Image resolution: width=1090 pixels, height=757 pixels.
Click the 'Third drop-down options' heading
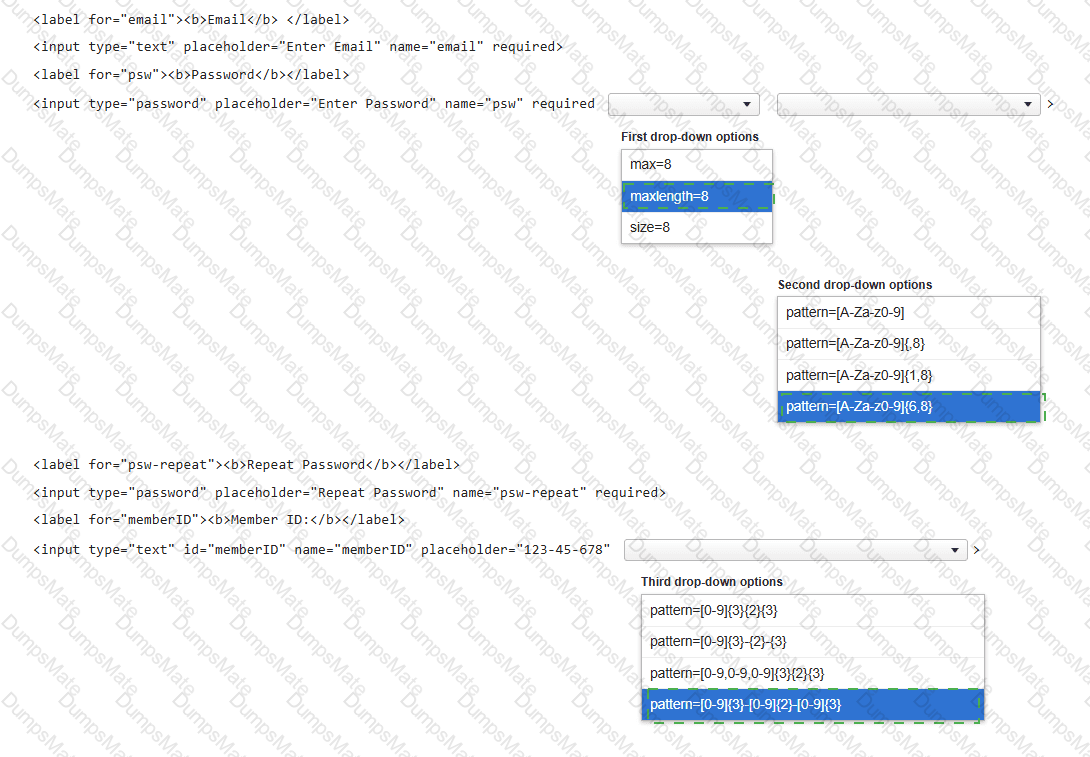[712, 582]
